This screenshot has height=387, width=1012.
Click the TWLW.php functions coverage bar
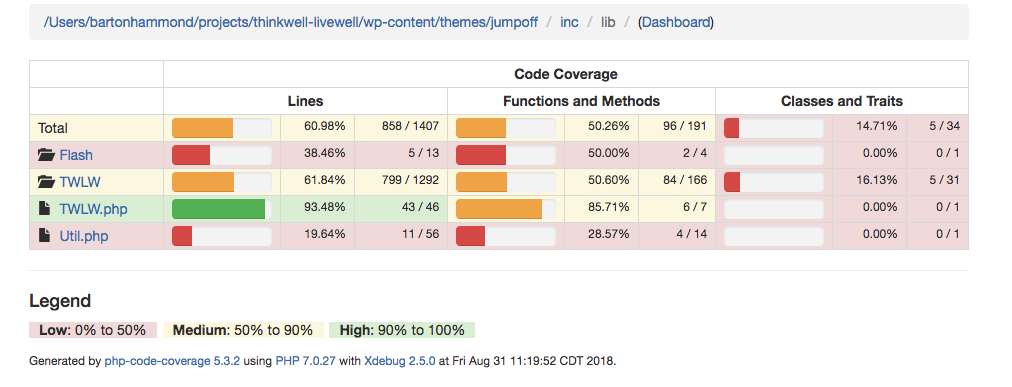point(505,209)
